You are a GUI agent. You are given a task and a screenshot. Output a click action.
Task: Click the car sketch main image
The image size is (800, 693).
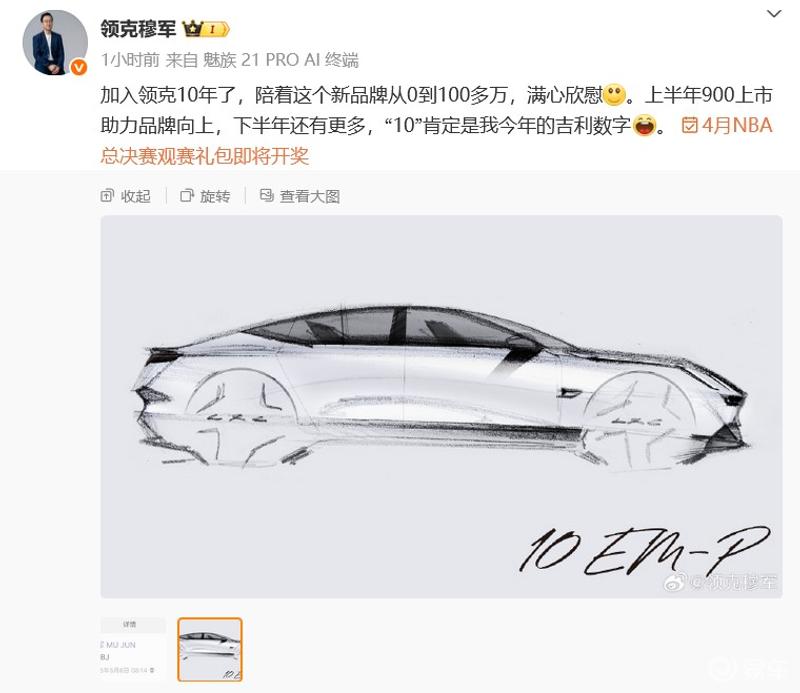pos(441,407)
